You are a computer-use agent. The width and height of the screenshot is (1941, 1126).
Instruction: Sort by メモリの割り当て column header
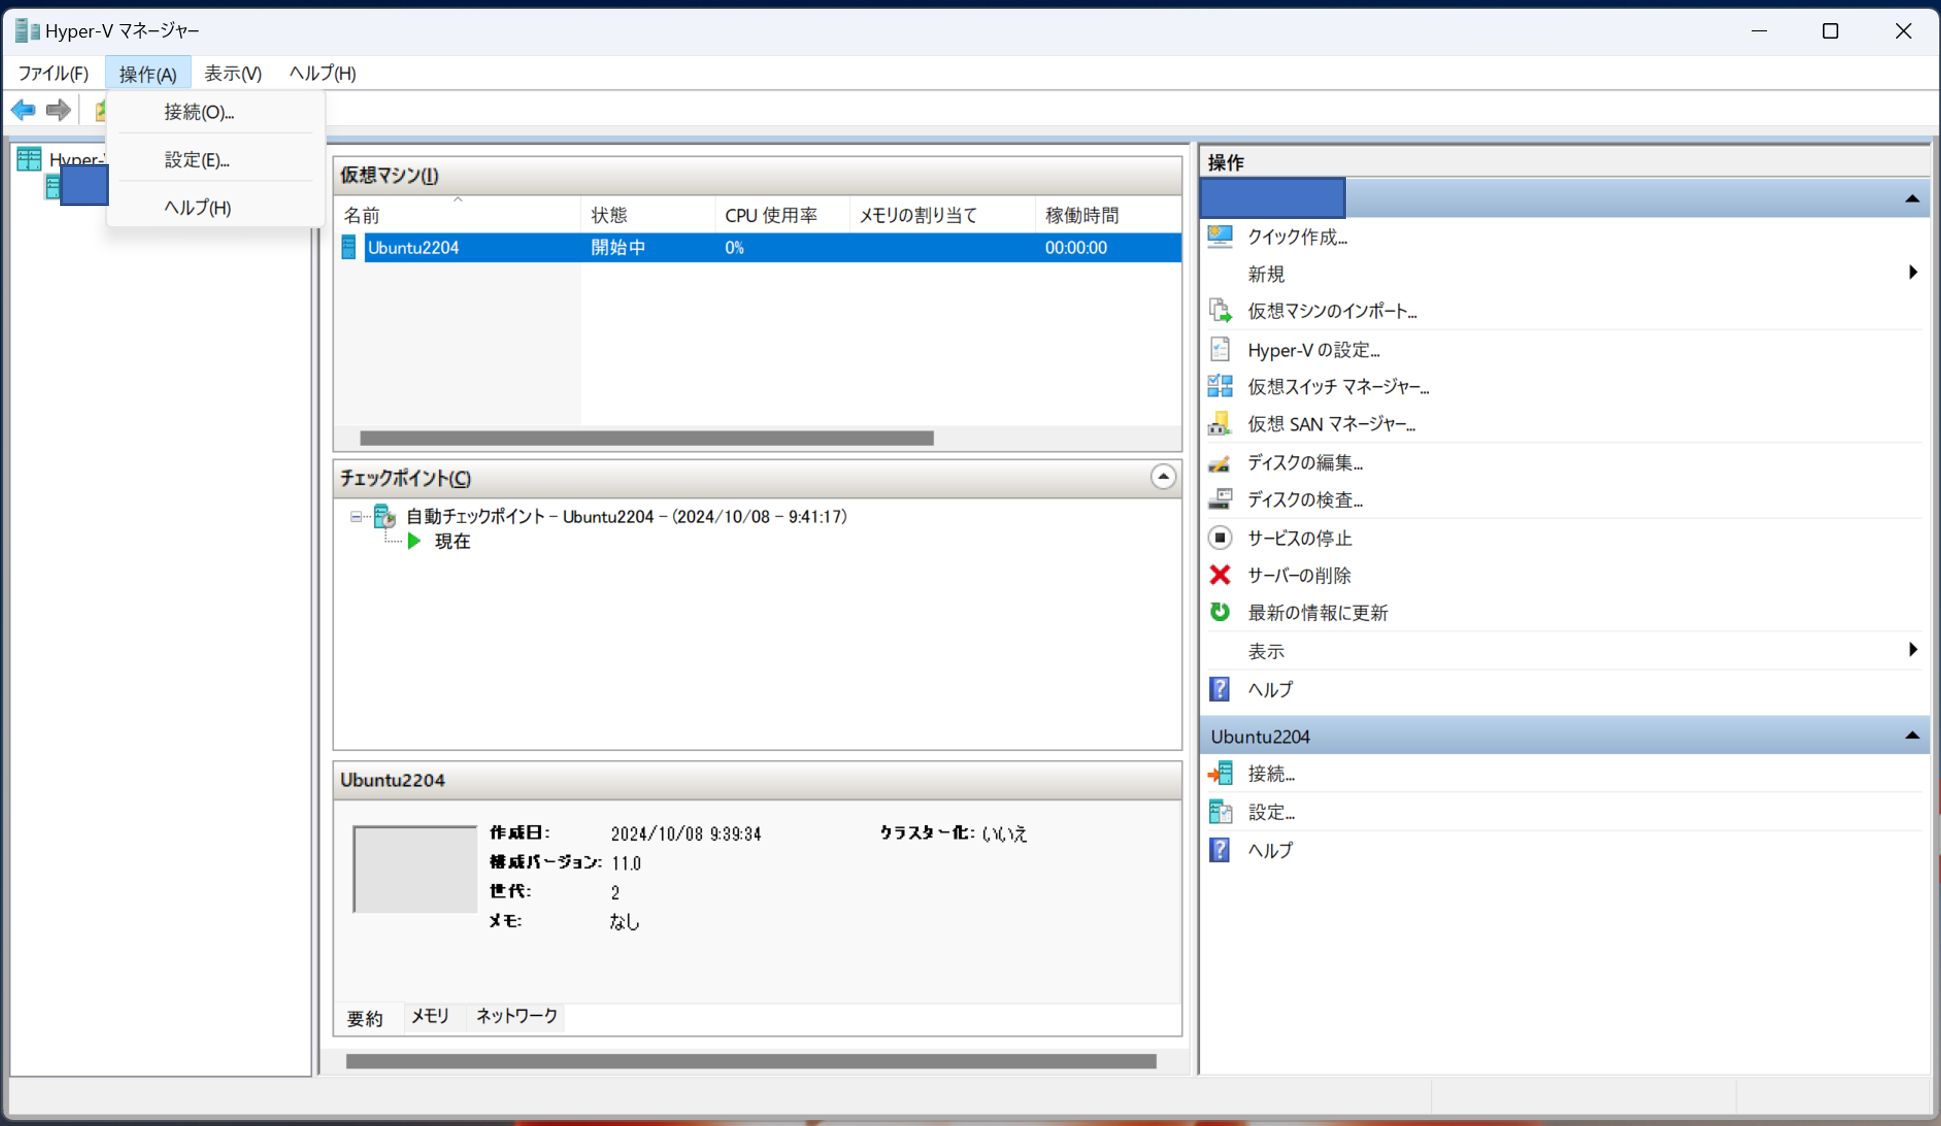click(942, 215)
